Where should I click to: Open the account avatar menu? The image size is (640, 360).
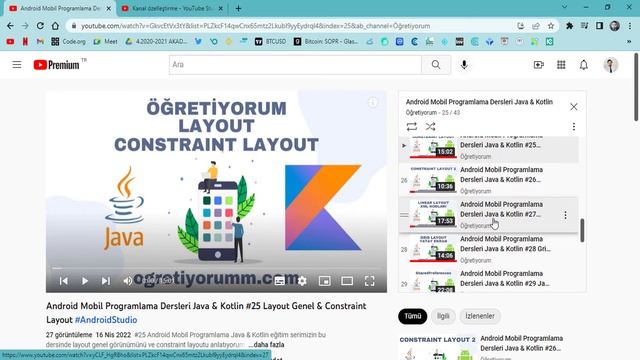click(x=611, y=65)
